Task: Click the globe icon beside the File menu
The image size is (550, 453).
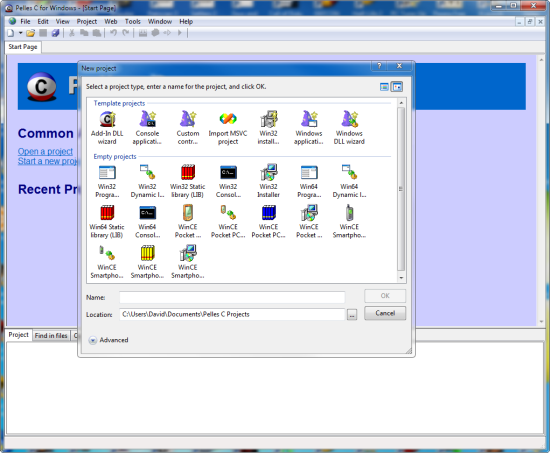Action: tap(12, 21)
